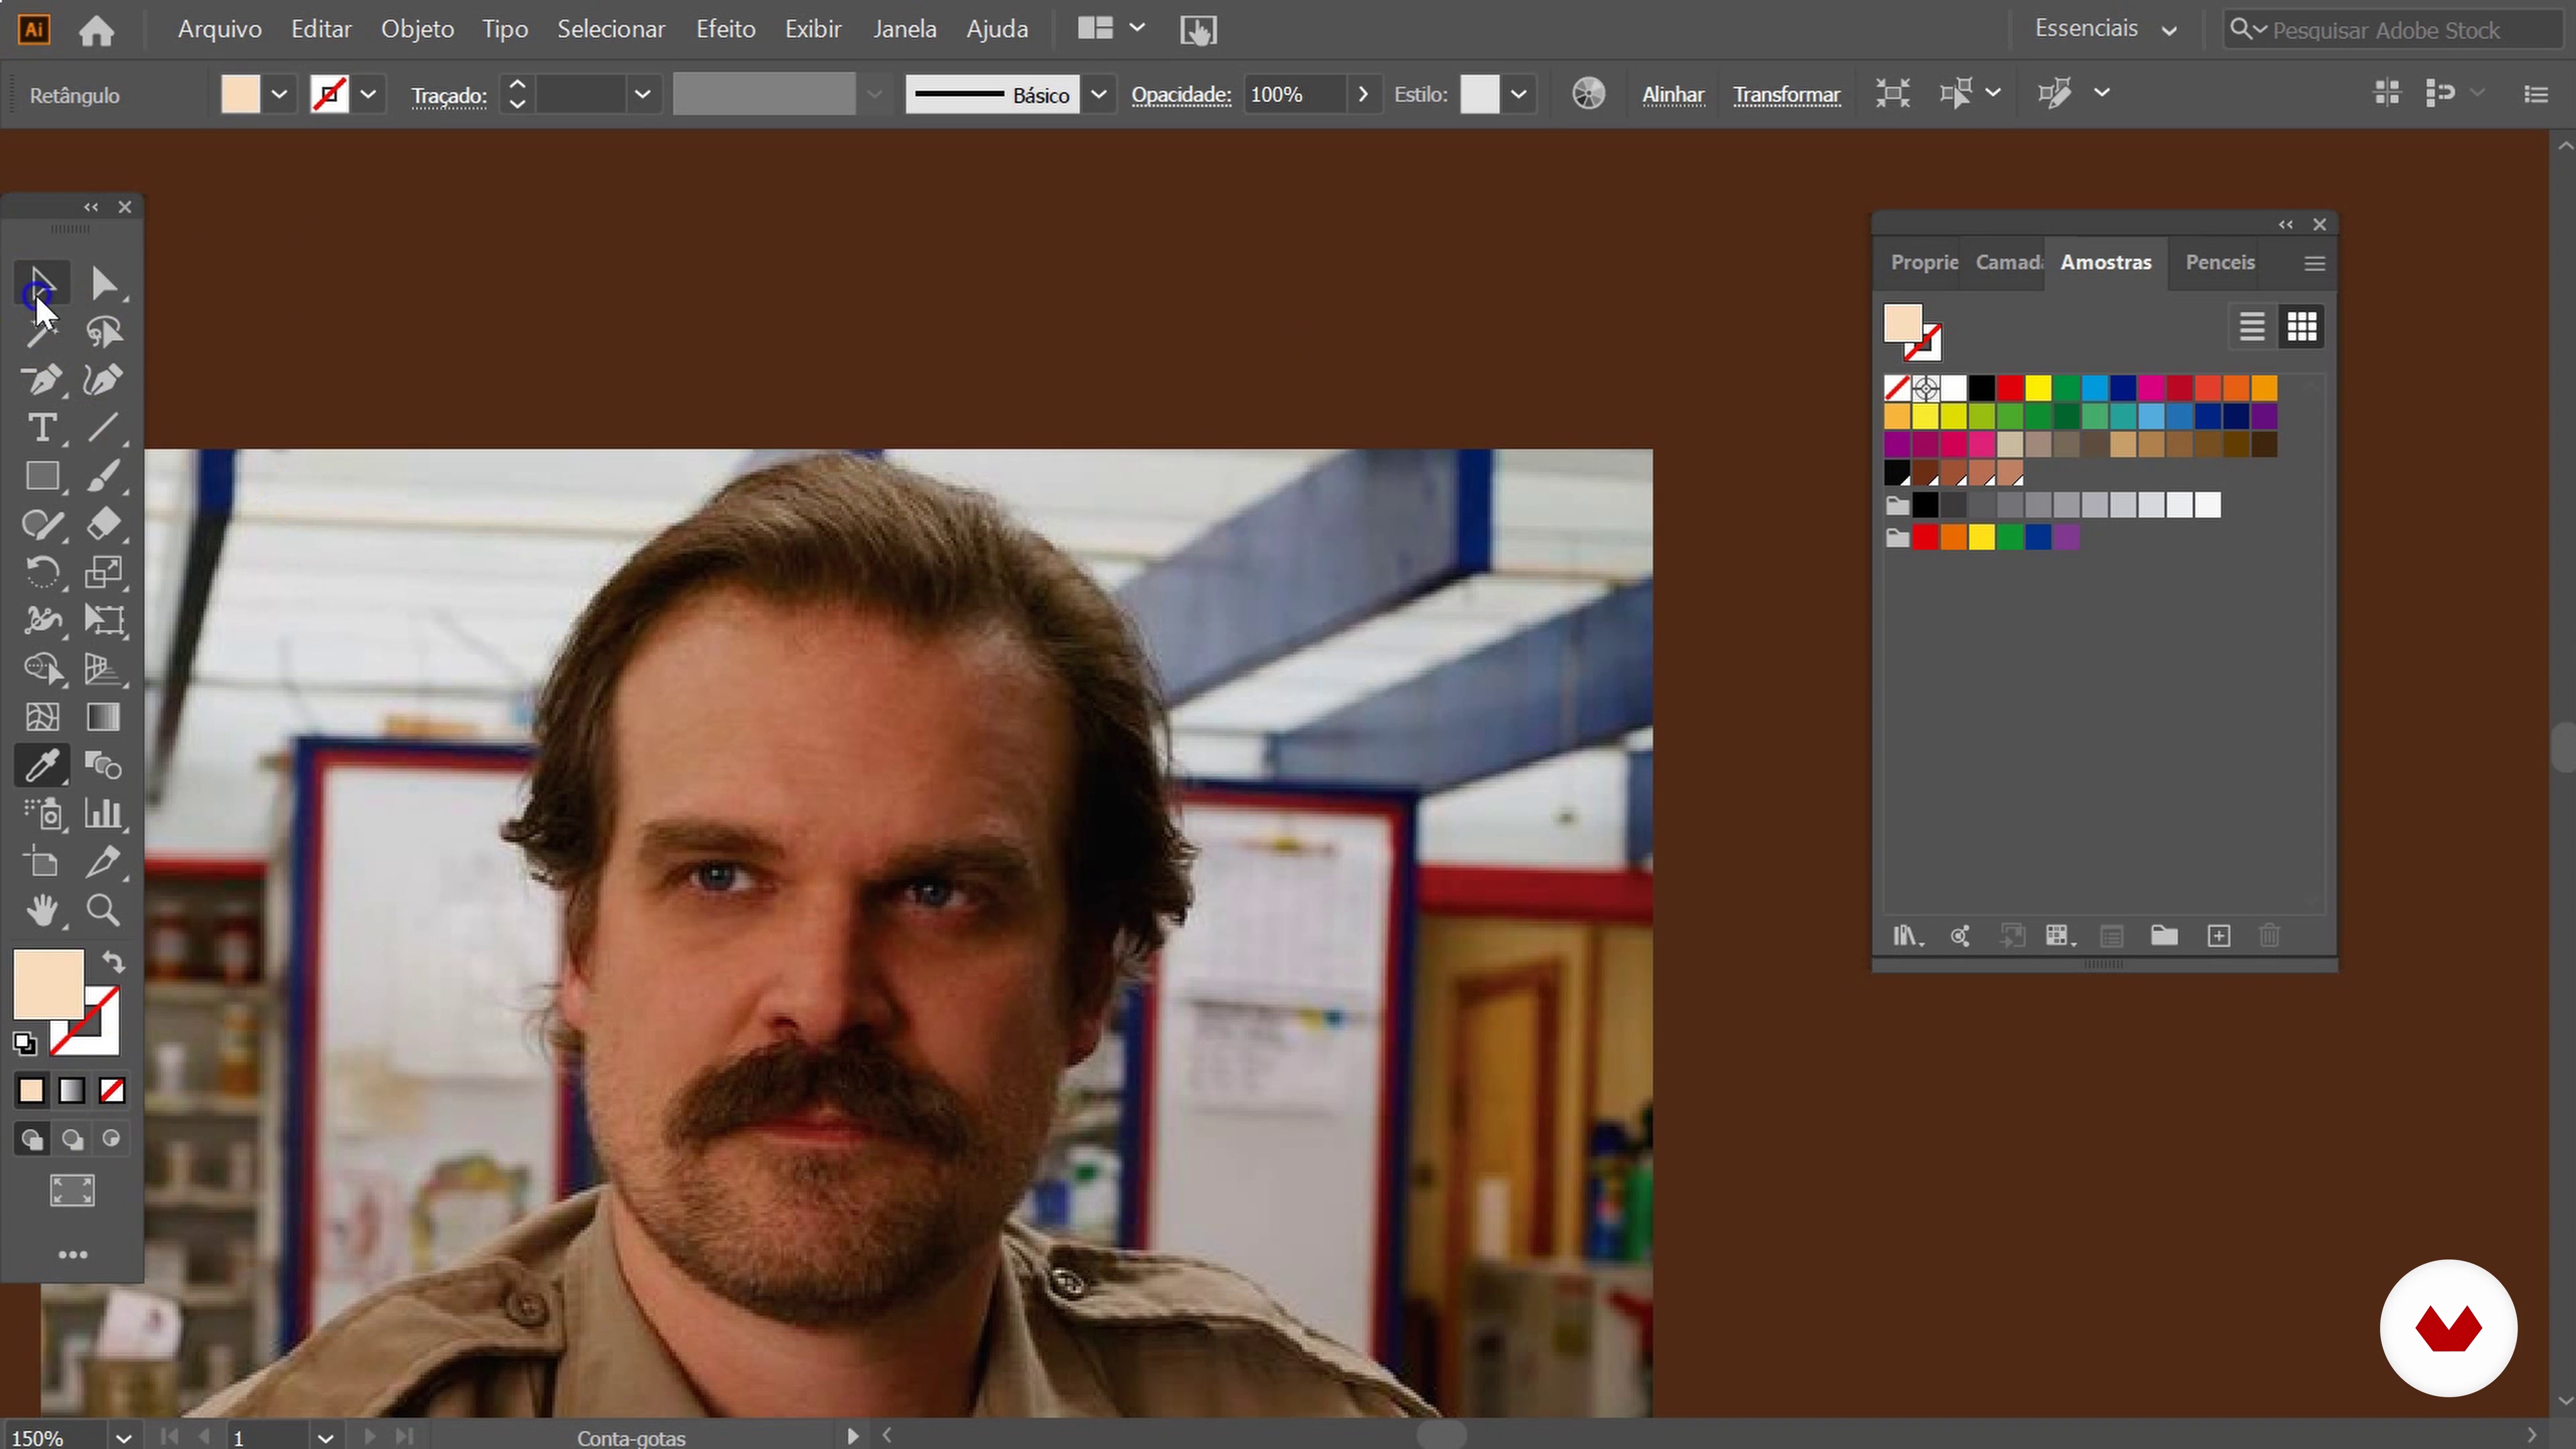The image size is (2576, 1449).
Task: Open fill color dropdown in control bar
Action: coord(279,95)
